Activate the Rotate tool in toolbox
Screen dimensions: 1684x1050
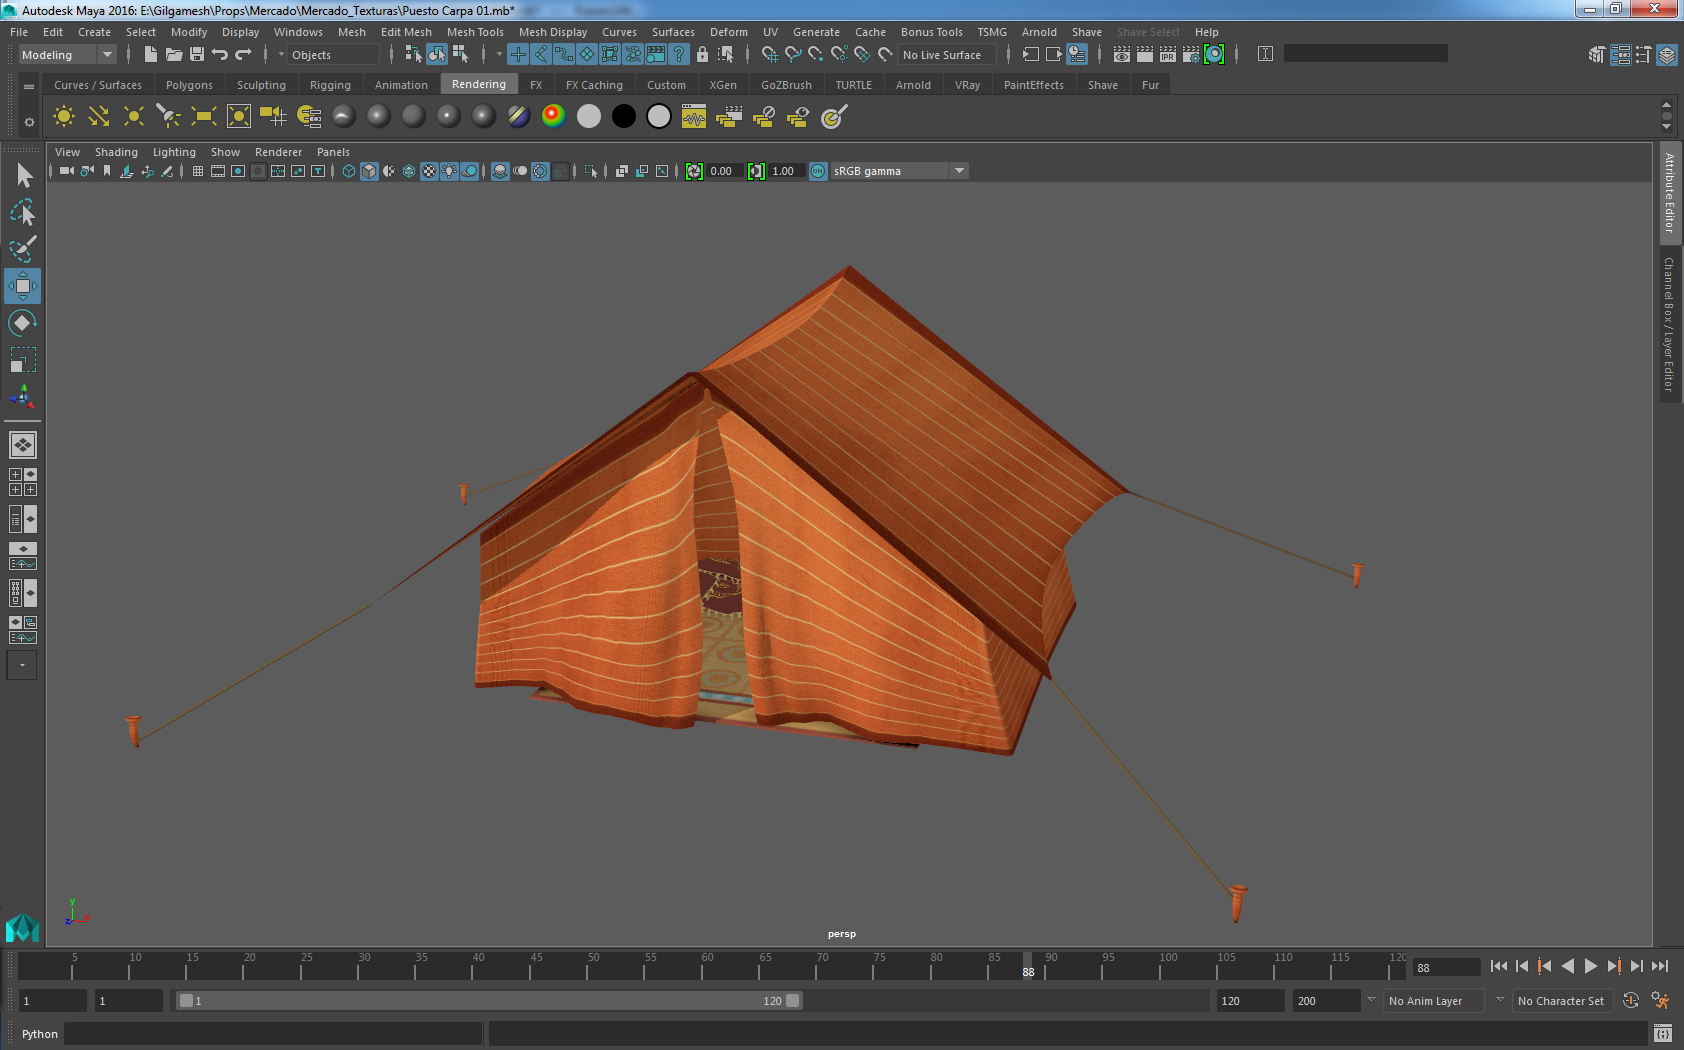(x=22, y=323)
